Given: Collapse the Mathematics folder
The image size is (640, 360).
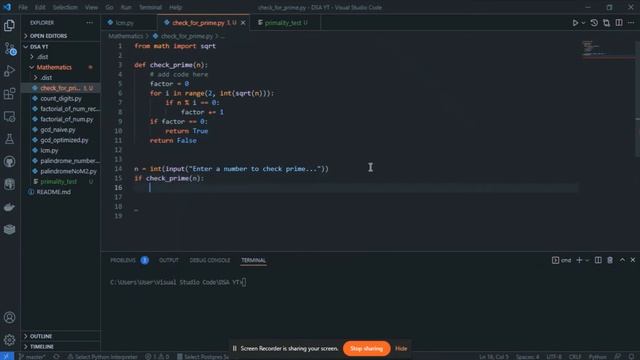Looking at the screenshot, I should (60, 67).
